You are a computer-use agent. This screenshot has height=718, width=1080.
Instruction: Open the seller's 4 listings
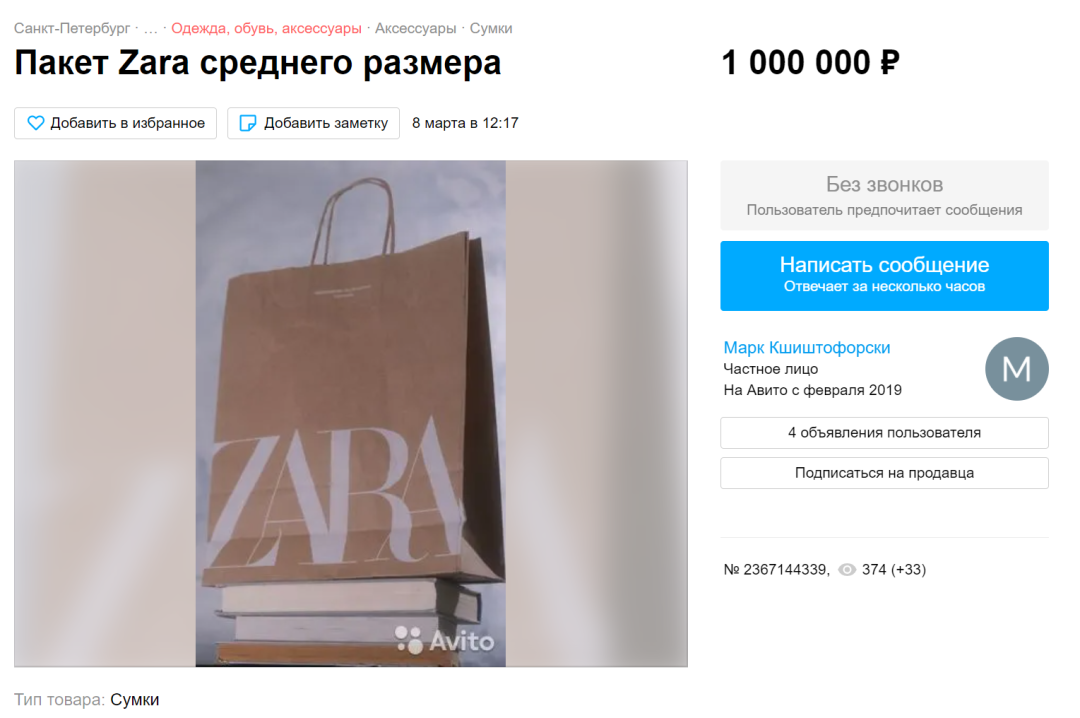[x=884, y=433]
